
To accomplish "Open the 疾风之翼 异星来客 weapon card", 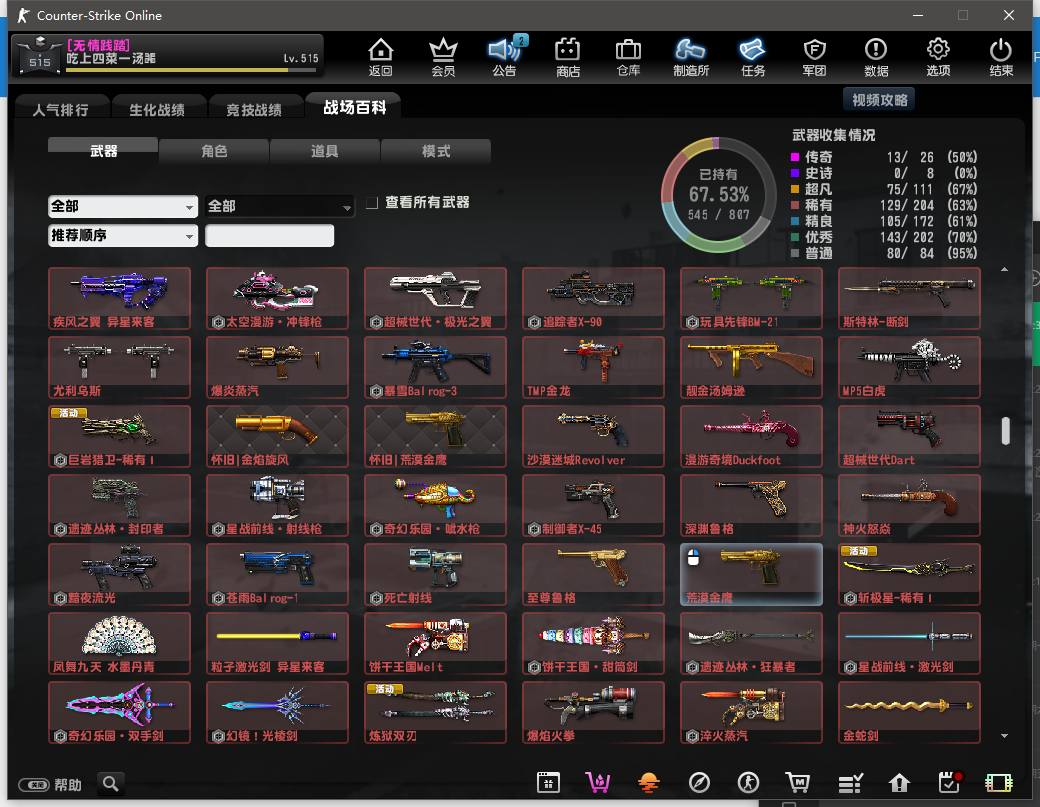I will pyautogui.click(x=119, y=298).
